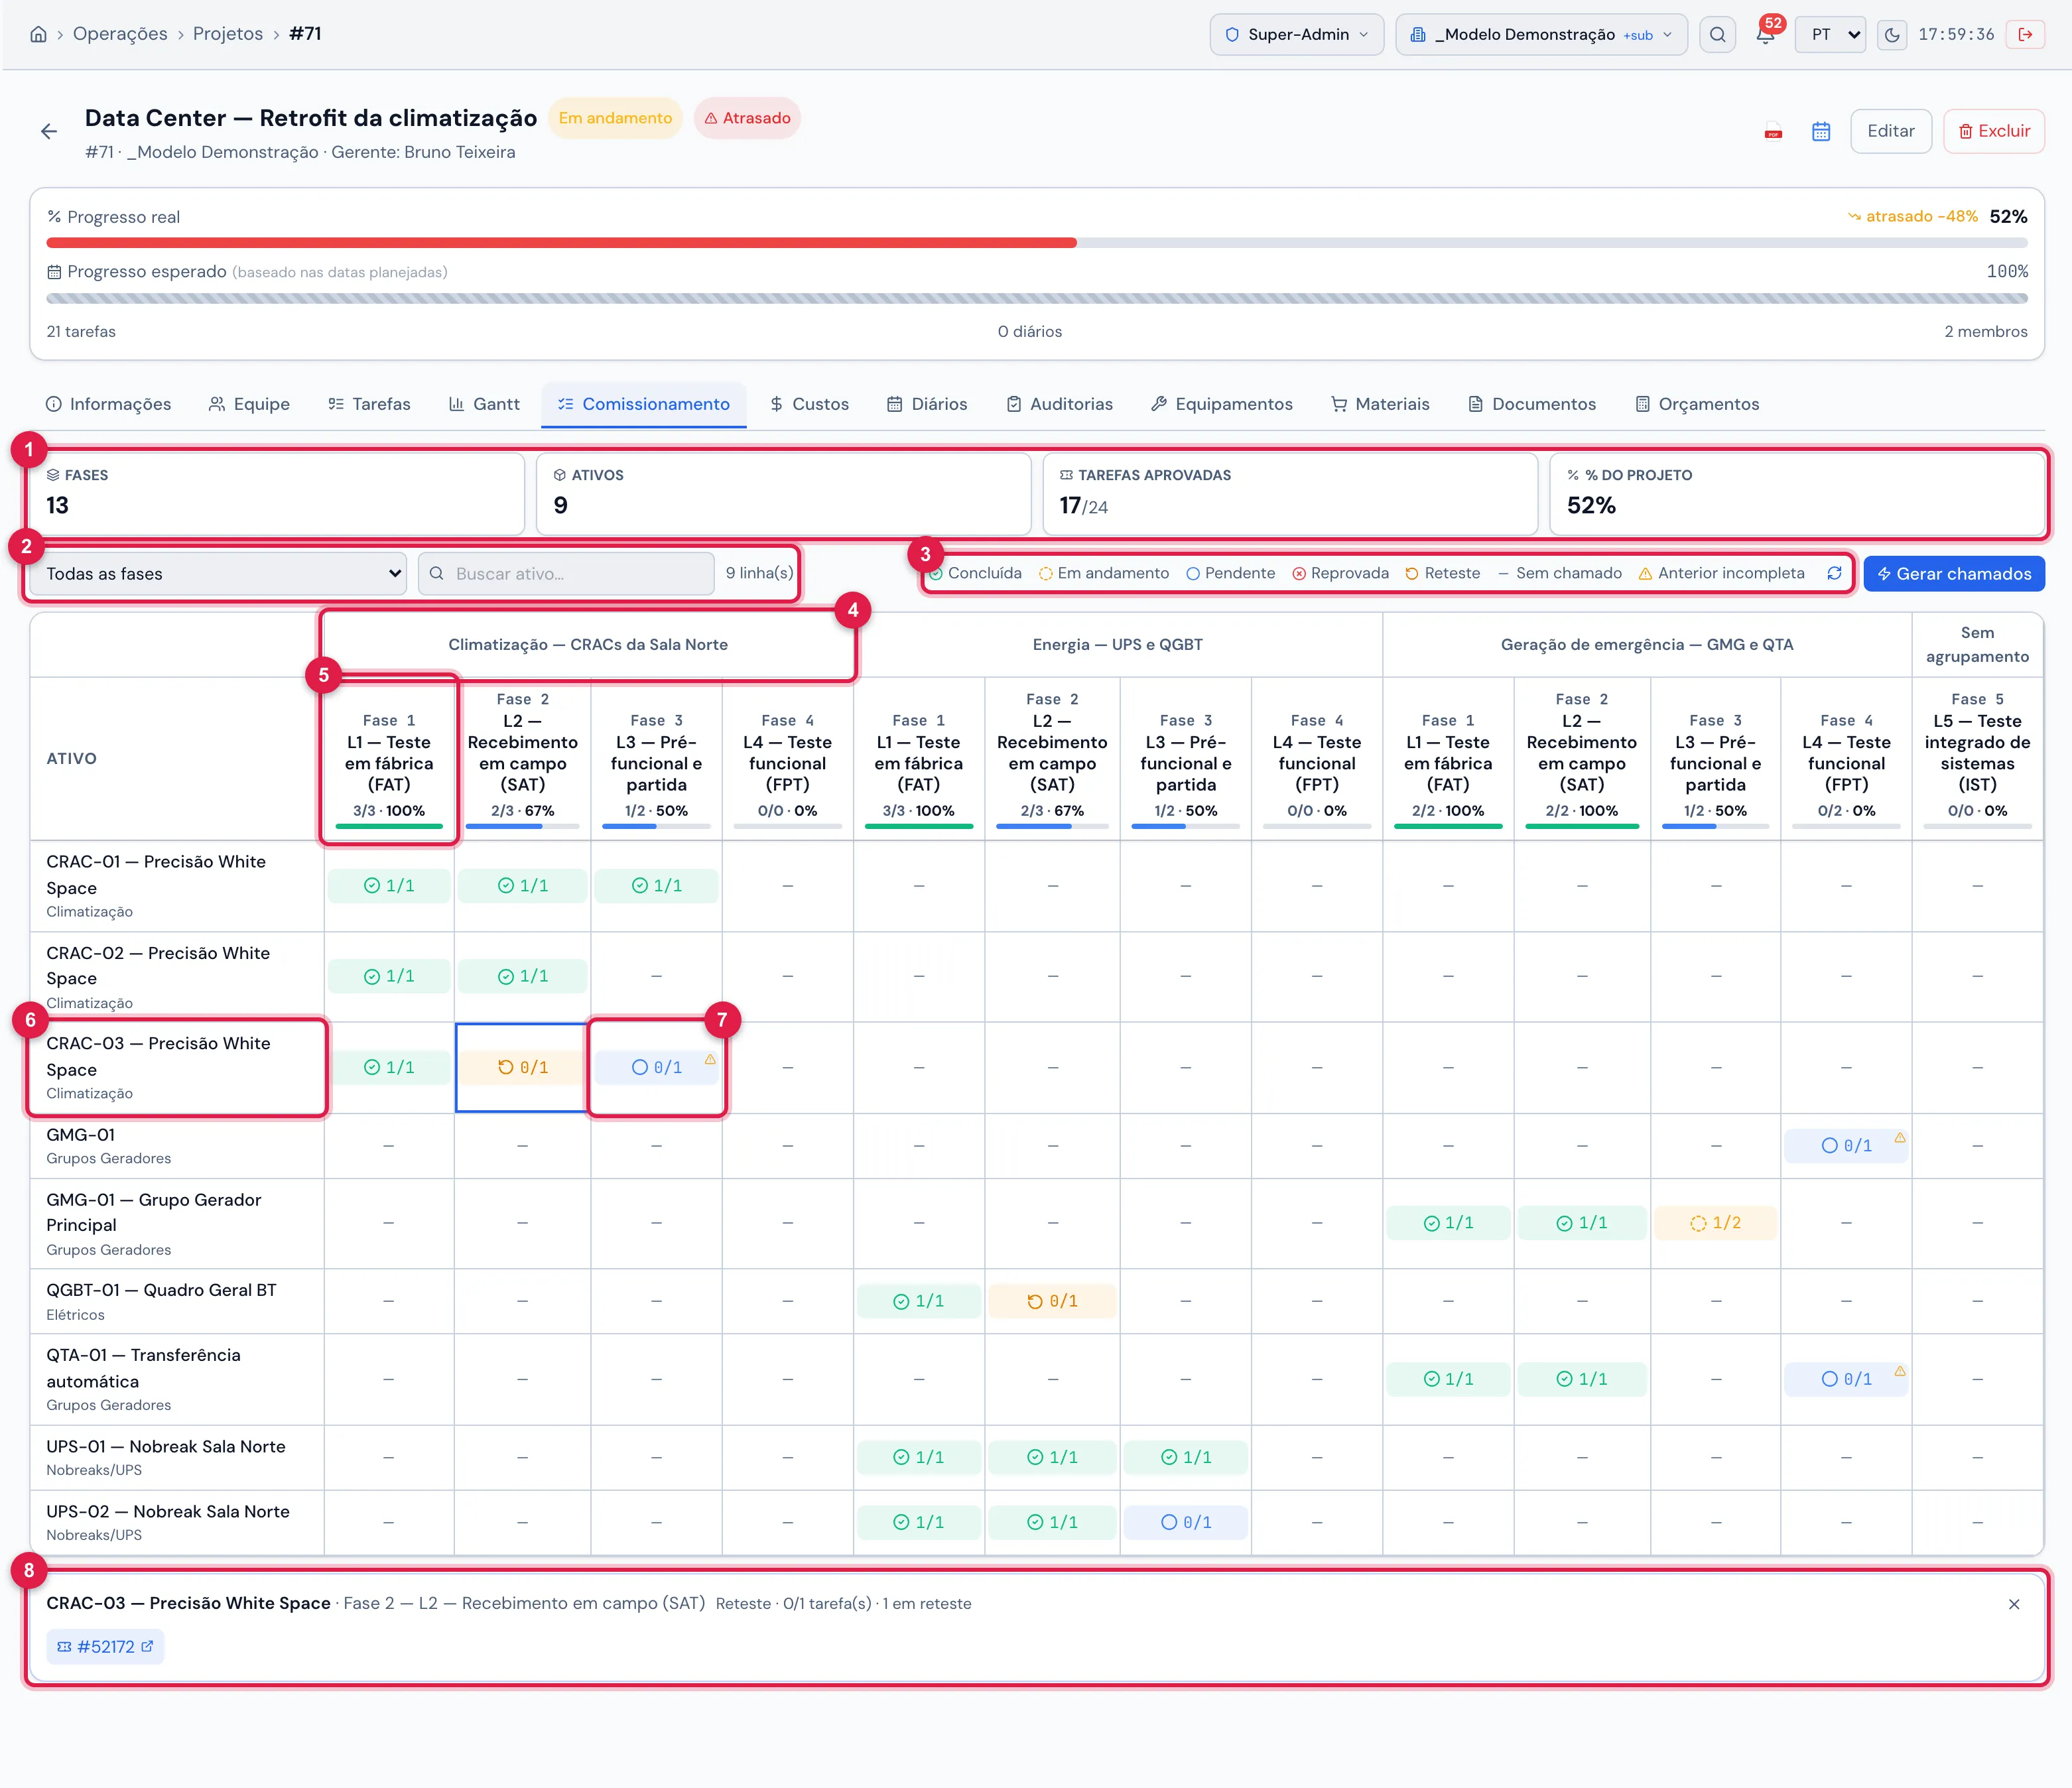Select UPS-02 pending 0/1 cell

tap(1186, 1522)
